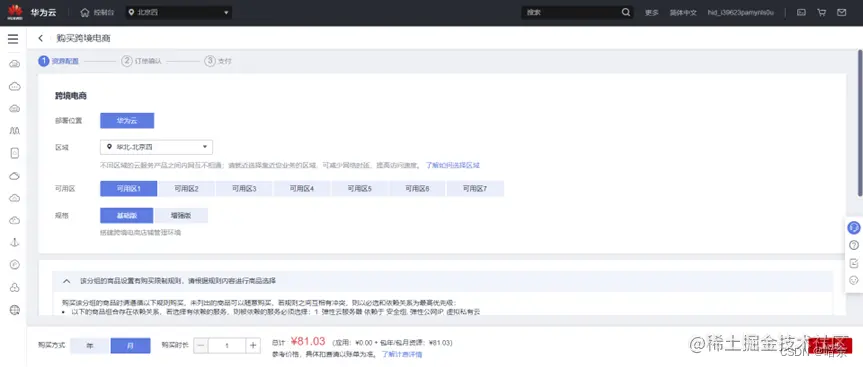Select 可用区1
863x367 pixels.
(129, 189)
